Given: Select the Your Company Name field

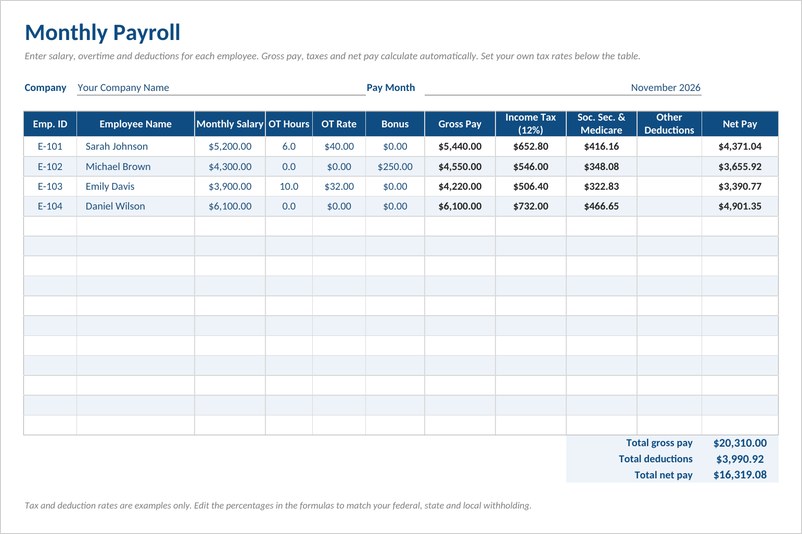Looking at the screenshot, I should 221,87.
